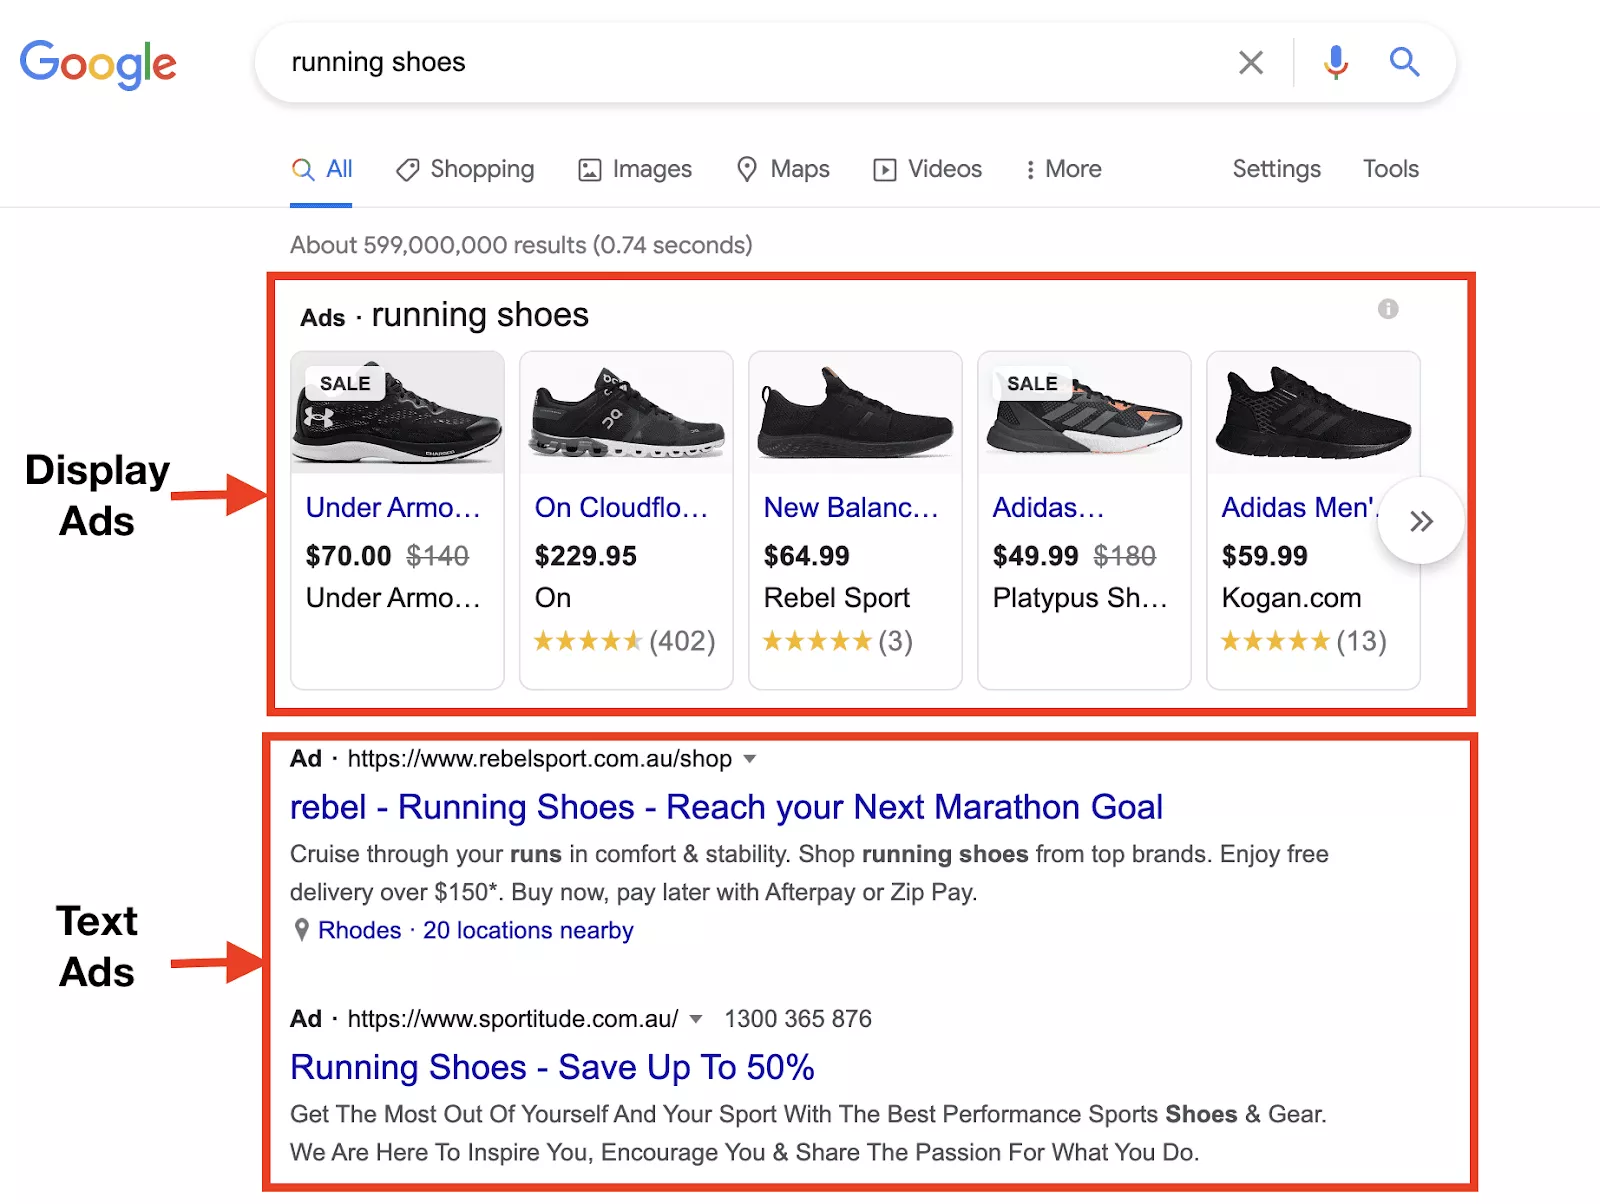Click the $229.95 price

[x=585, y=556]
